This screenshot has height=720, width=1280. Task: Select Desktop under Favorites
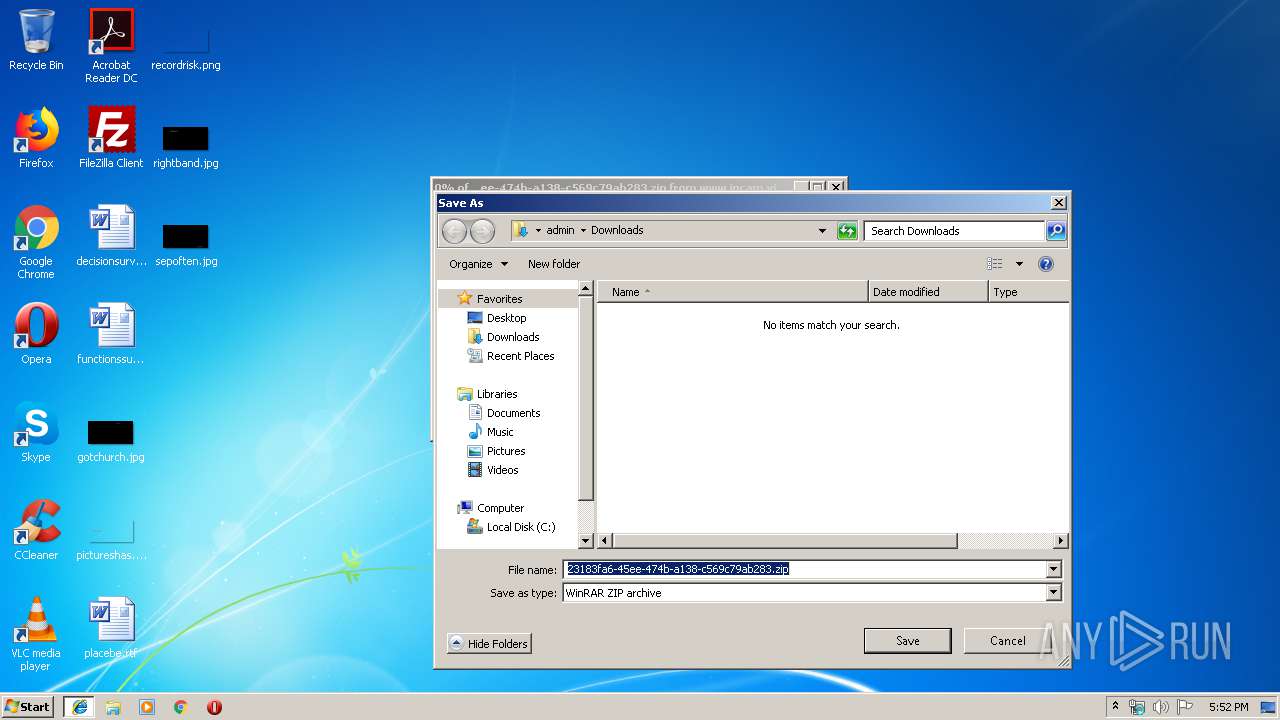pyautogui.click(x=506, y=318)
